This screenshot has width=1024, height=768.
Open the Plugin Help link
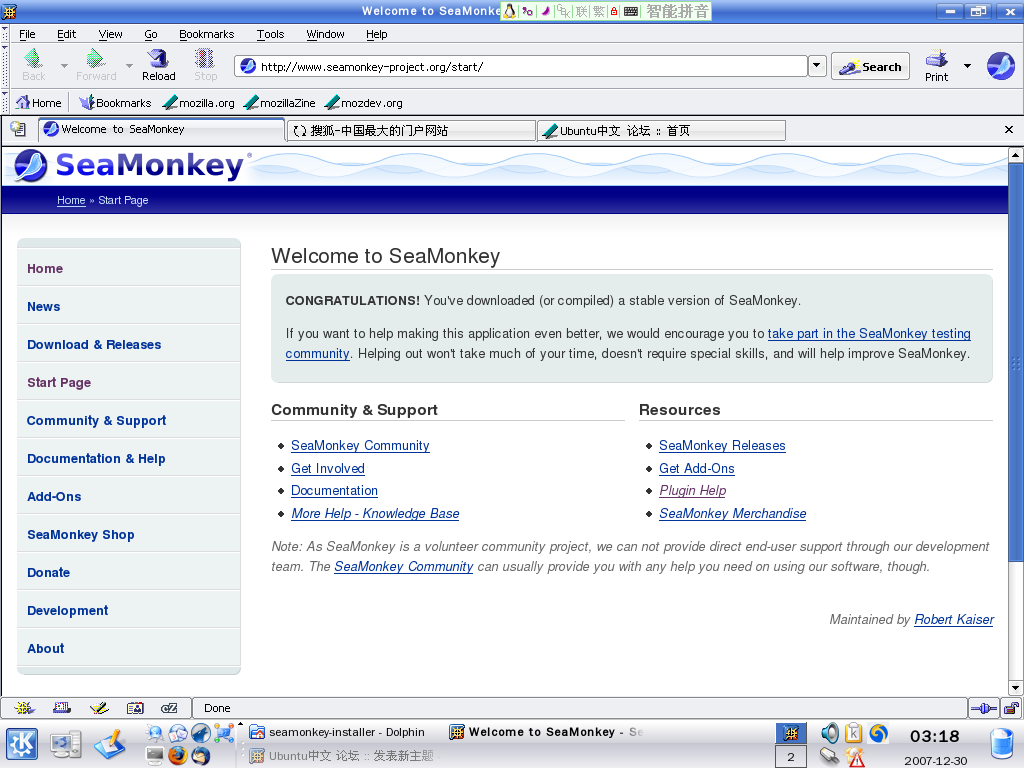(x=692, y=490)
